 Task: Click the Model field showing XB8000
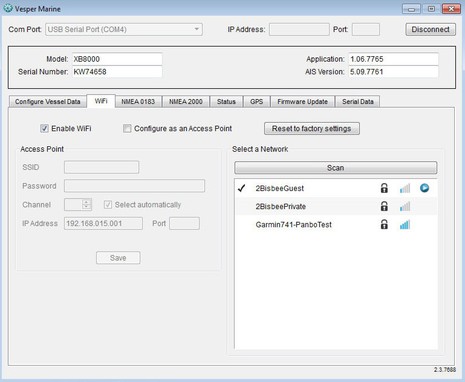pos(117,59)
